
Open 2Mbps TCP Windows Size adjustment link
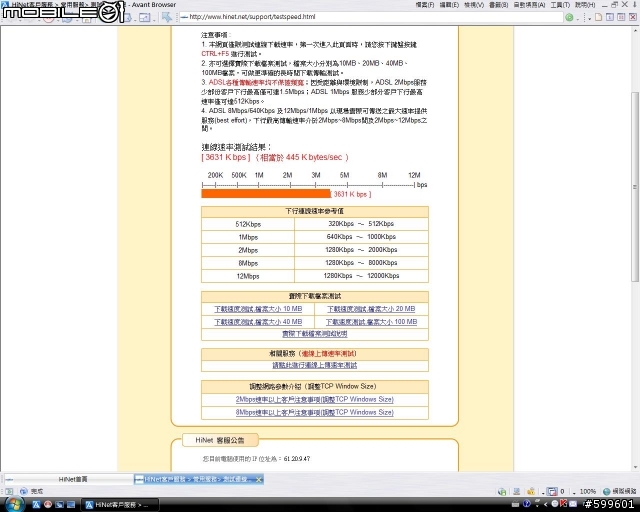click(x=314, y=399)
